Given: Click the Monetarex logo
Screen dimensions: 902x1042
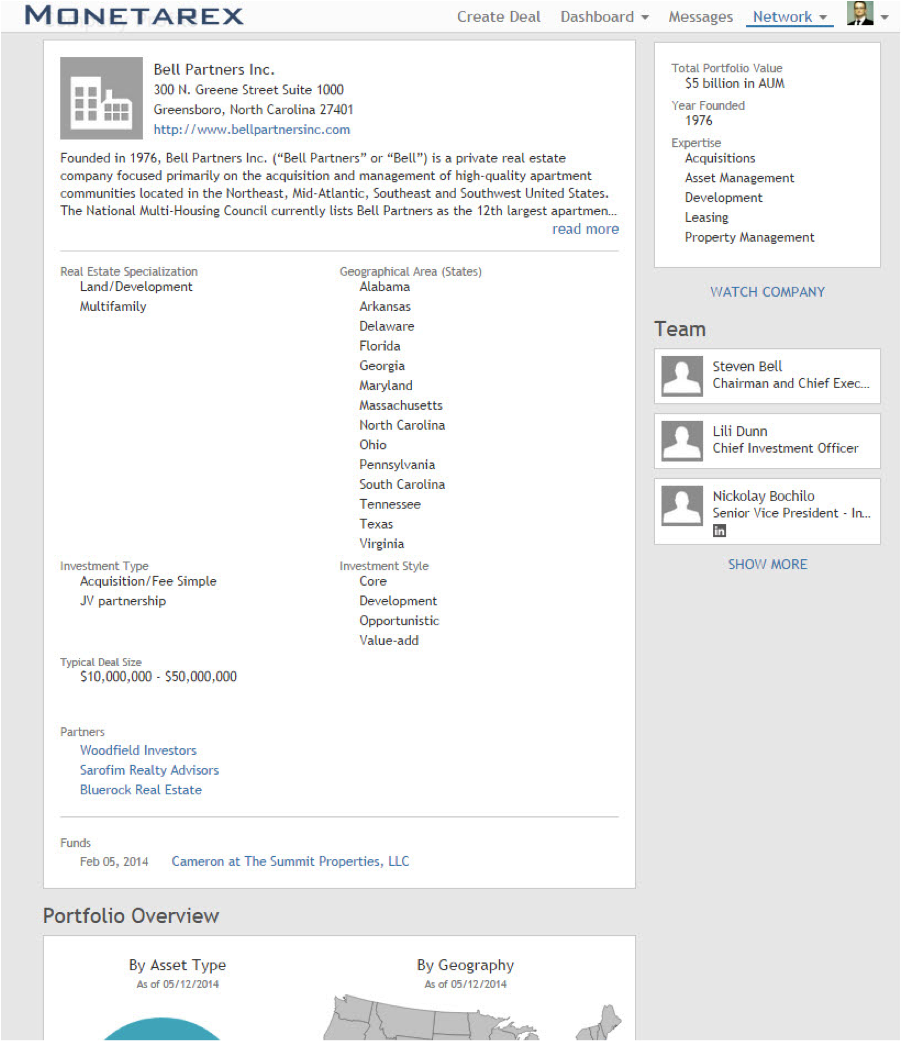Looking at the screenshot, I should (134, 15).
